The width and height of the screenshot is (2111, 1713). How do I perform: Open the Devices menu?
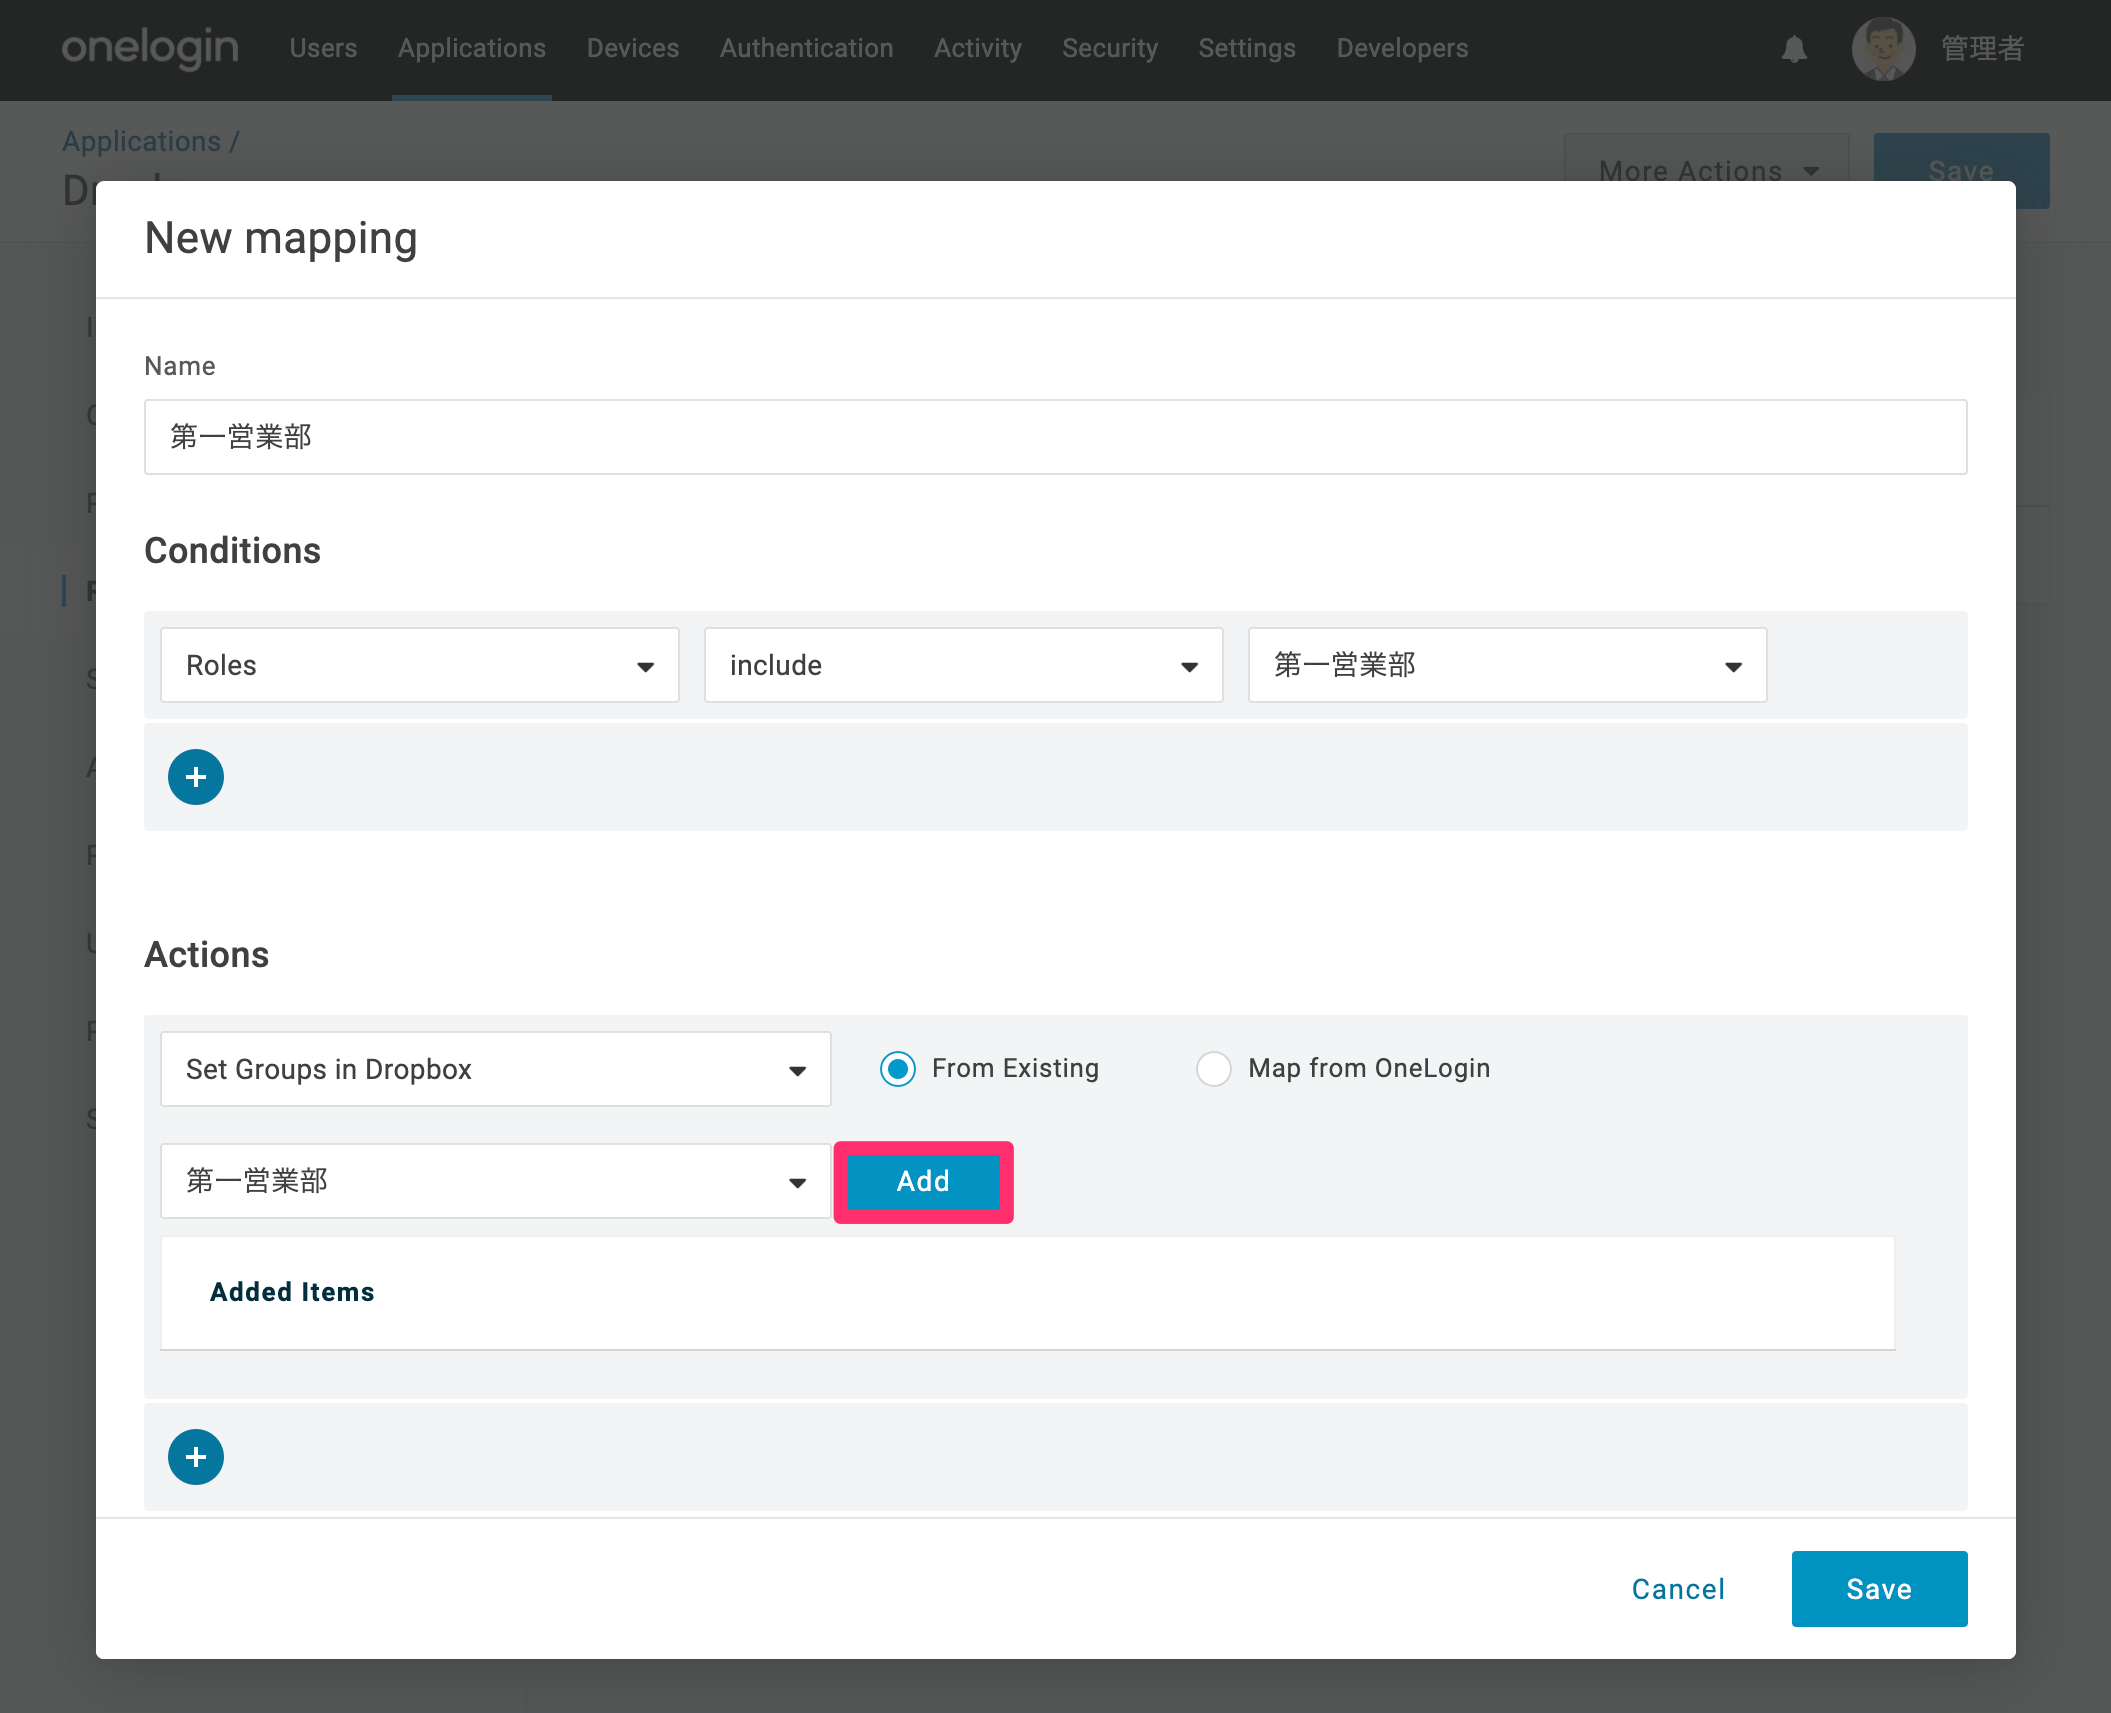(633, 48)
